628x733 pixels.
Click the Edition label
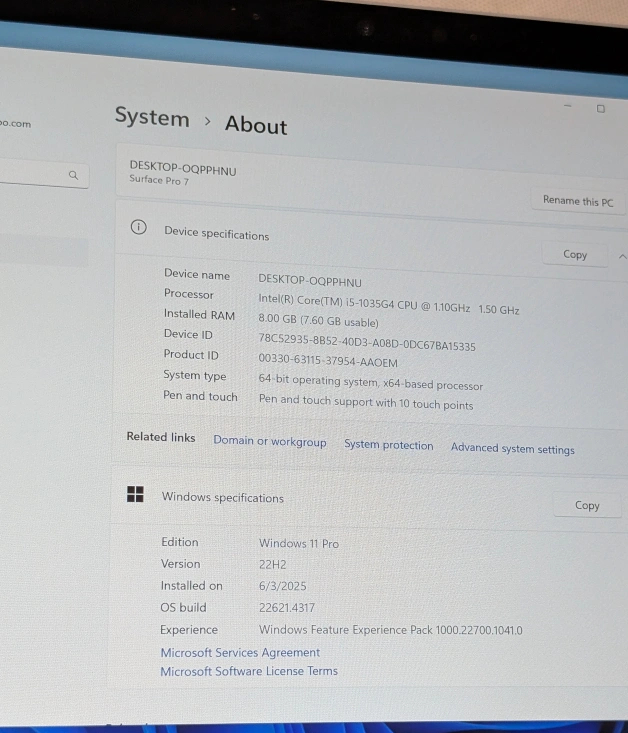[180, 542]
